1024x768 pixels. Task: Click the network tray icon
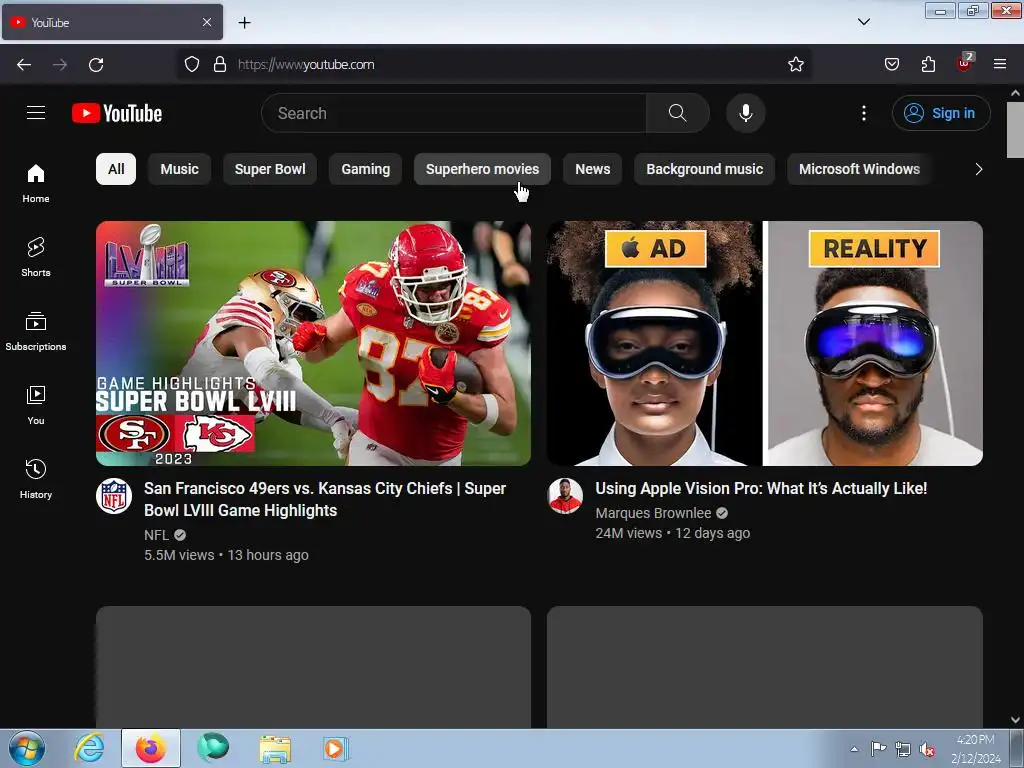(x=903, y=749)
